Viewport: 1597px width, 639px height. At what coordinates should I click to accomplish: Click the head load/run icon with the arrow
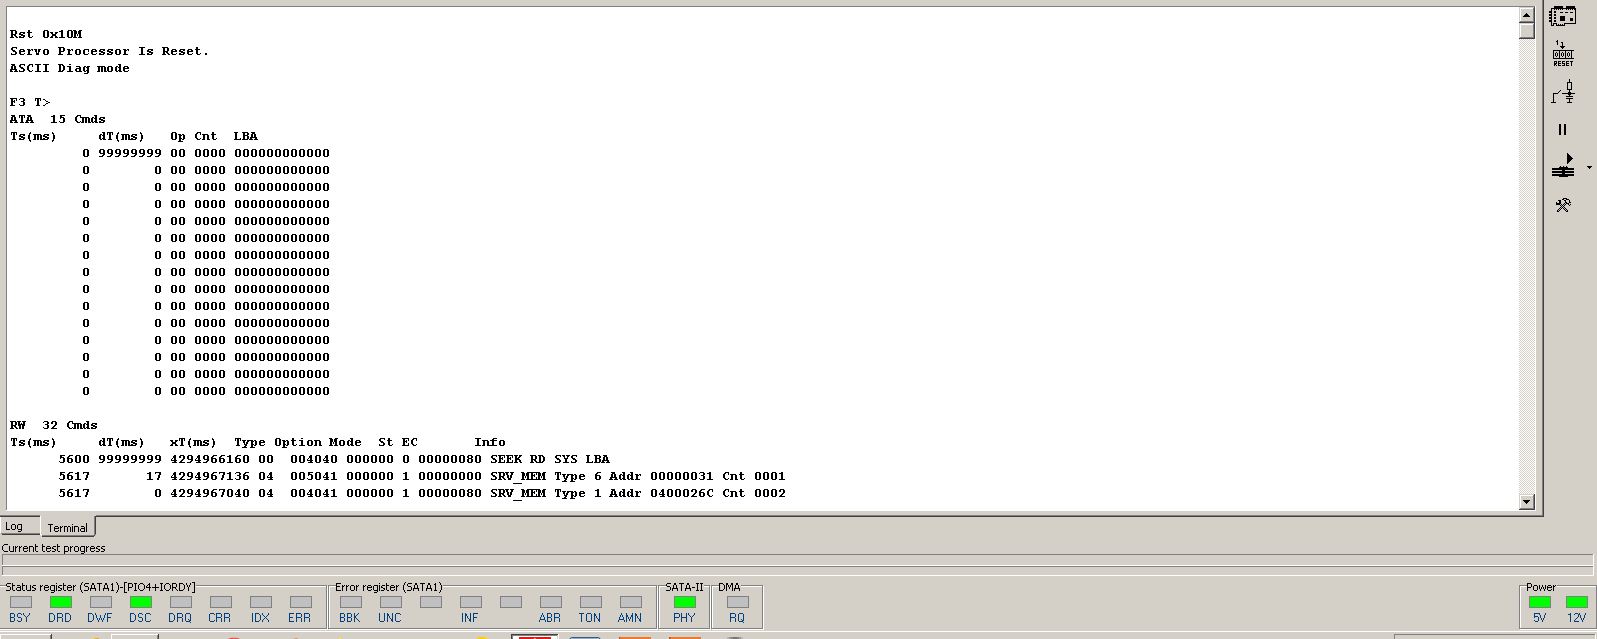pyautogui.click(x=1563, y=166)
